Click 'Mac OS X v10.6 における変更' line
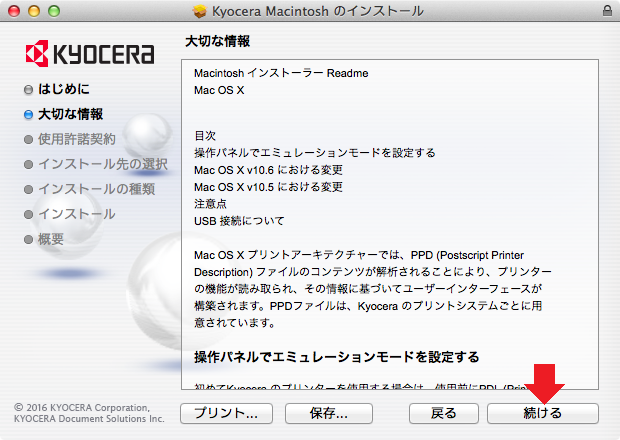Screen dimensions: 620x440 point(268,170)
